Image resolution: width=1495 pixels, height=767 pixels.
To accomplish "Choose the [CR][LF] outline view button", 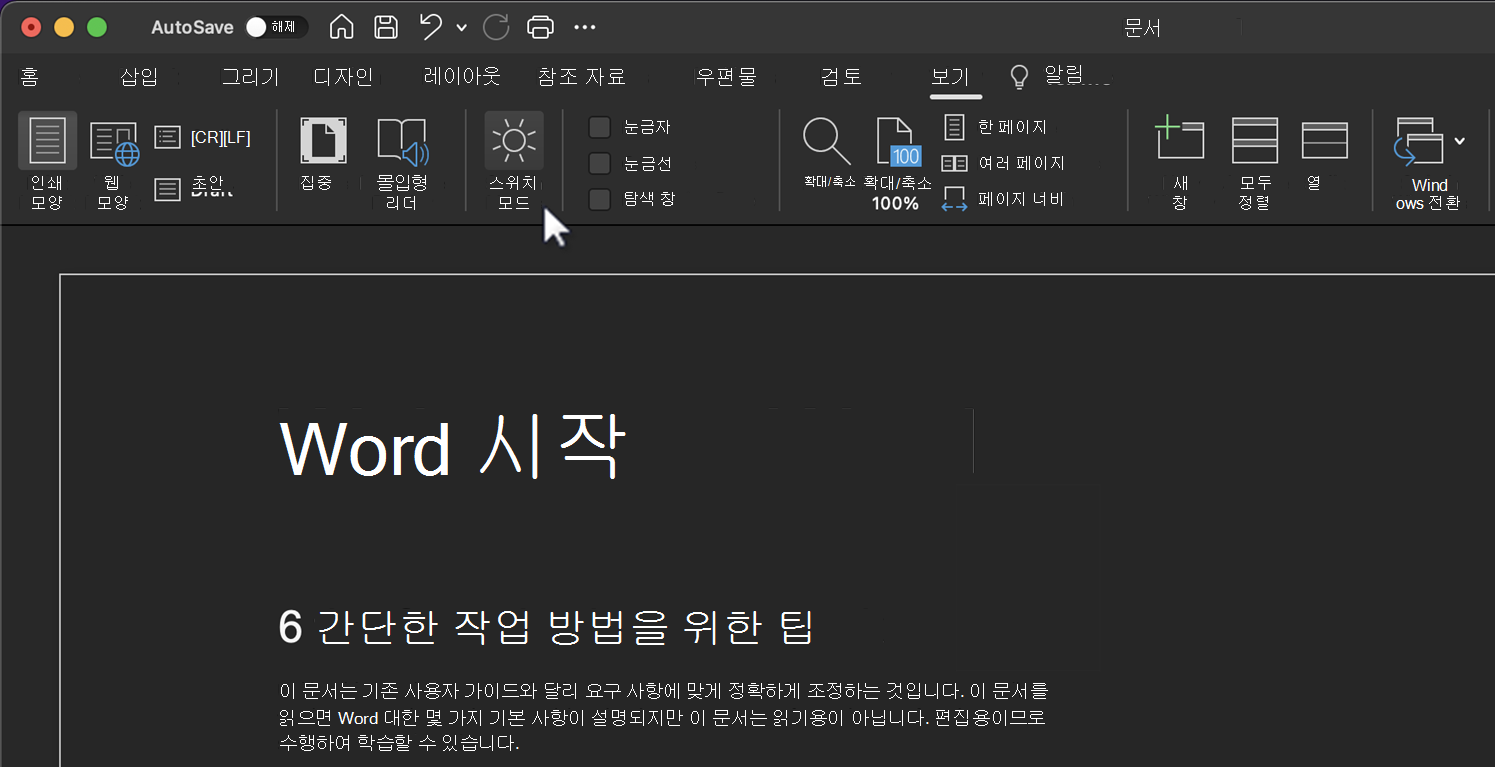I will pos(203,137).
